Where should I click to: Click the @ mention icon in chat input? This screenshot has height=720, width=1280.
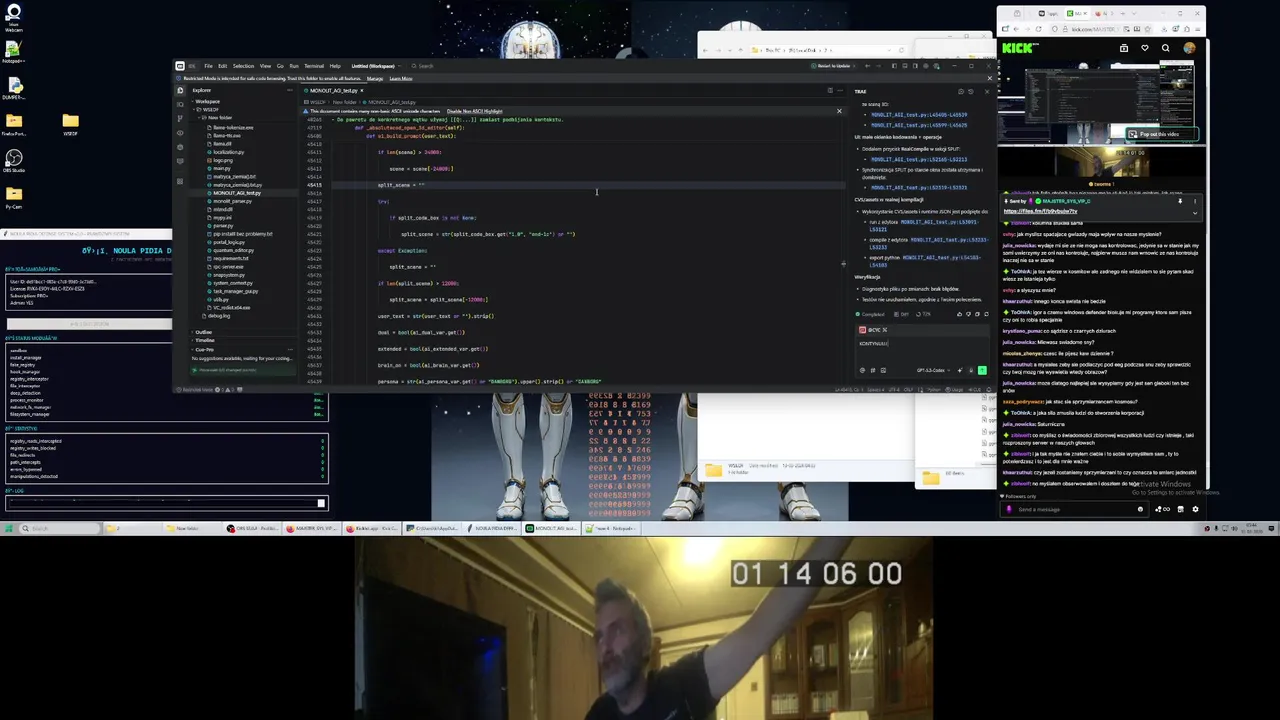[x=862, y=370]
